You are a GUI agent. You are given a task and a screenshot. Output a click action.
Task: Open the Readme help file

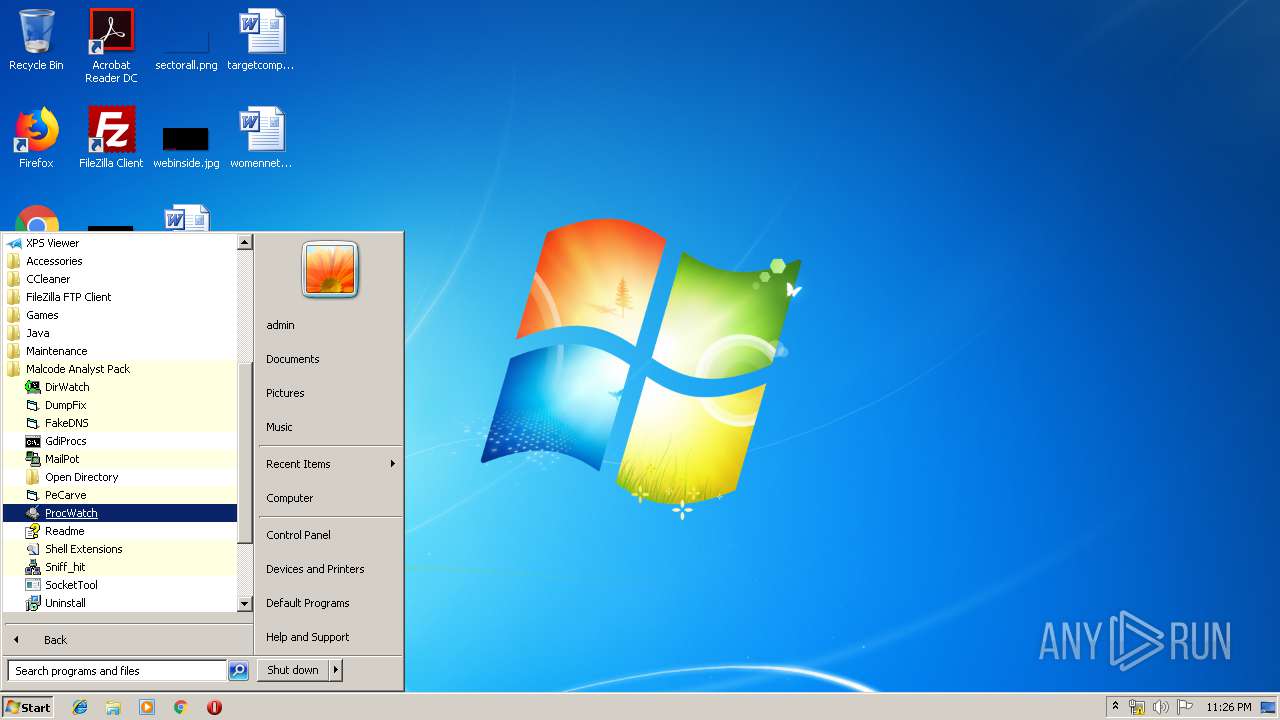[120, 531]
